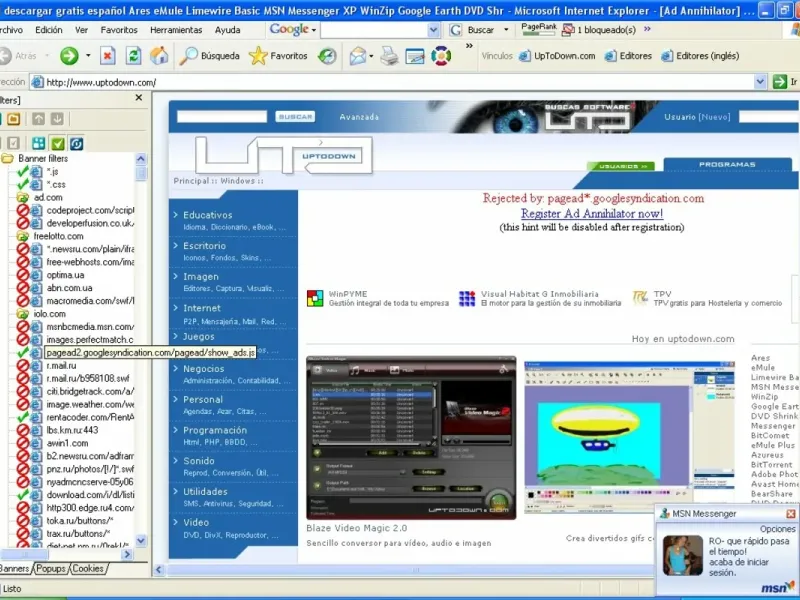Expand the Google toolbar overflow chevron
Screen dimensions: 800x600
coord(647,29)
